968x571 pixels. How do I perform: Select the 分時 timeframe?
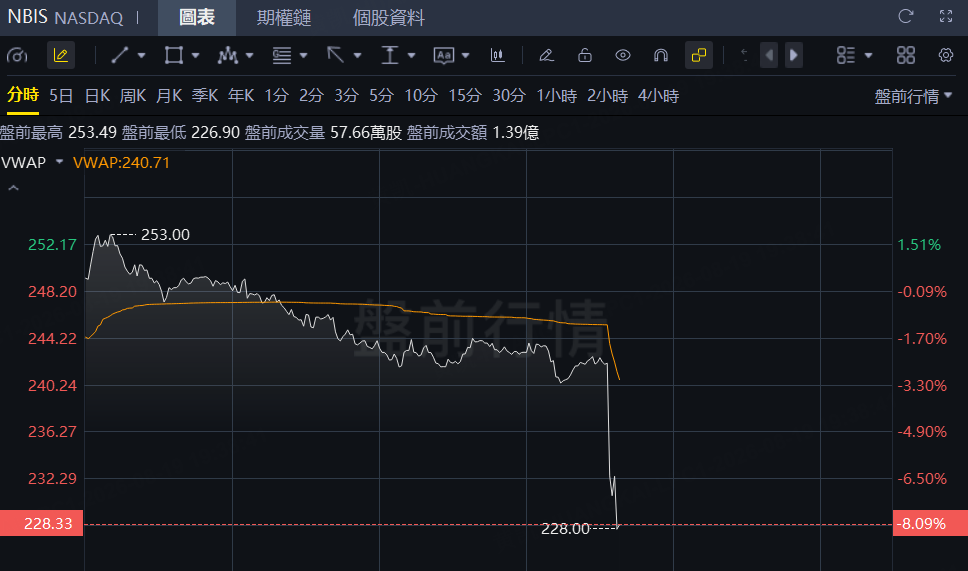[x=23, y=96]
